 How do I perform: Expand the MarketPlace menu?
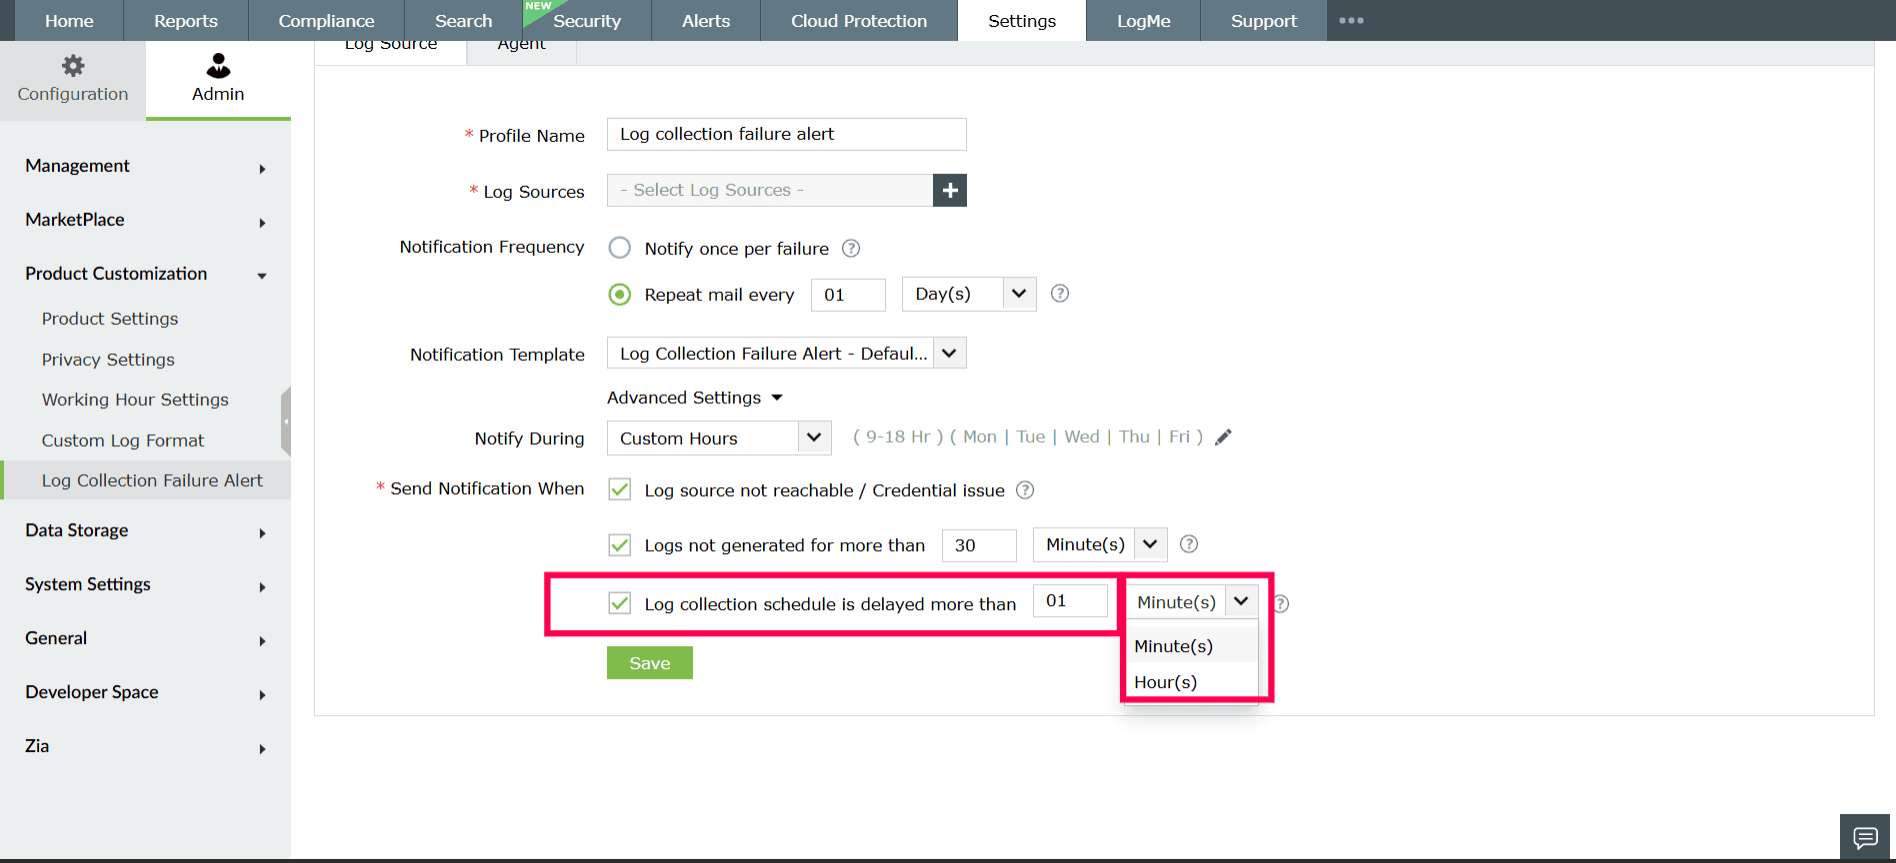pyautogui.click(x=146, y=220)
